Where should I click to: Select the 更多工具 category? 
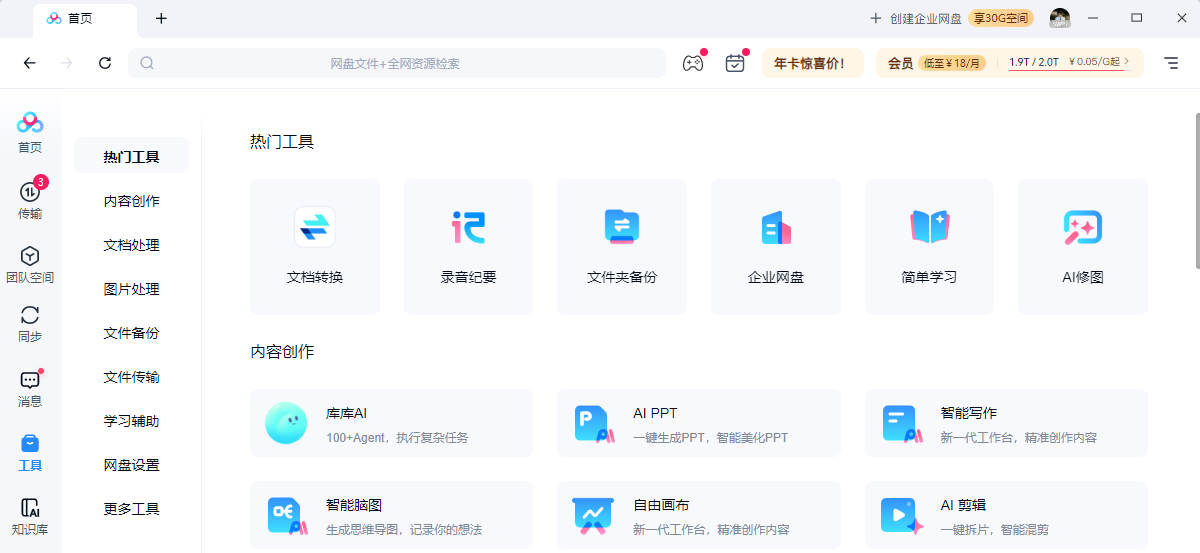pos(132,508)
